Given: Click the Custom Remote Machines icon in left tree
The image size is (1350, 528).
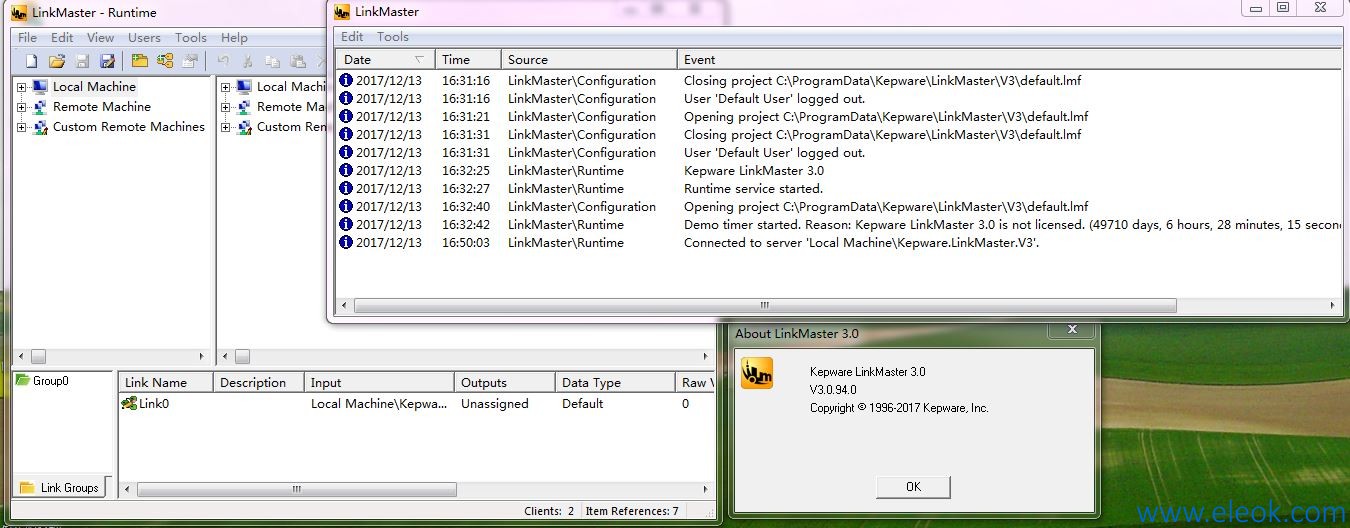Looking at the screenshot, I should [40, 127].
